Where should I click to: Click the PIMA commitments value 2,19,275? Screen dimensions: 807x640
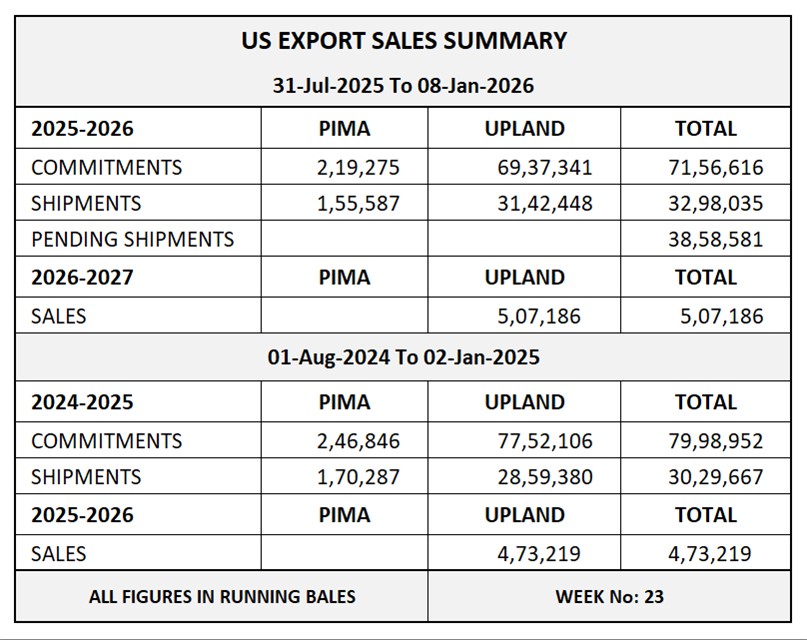(x=357, y=166)
